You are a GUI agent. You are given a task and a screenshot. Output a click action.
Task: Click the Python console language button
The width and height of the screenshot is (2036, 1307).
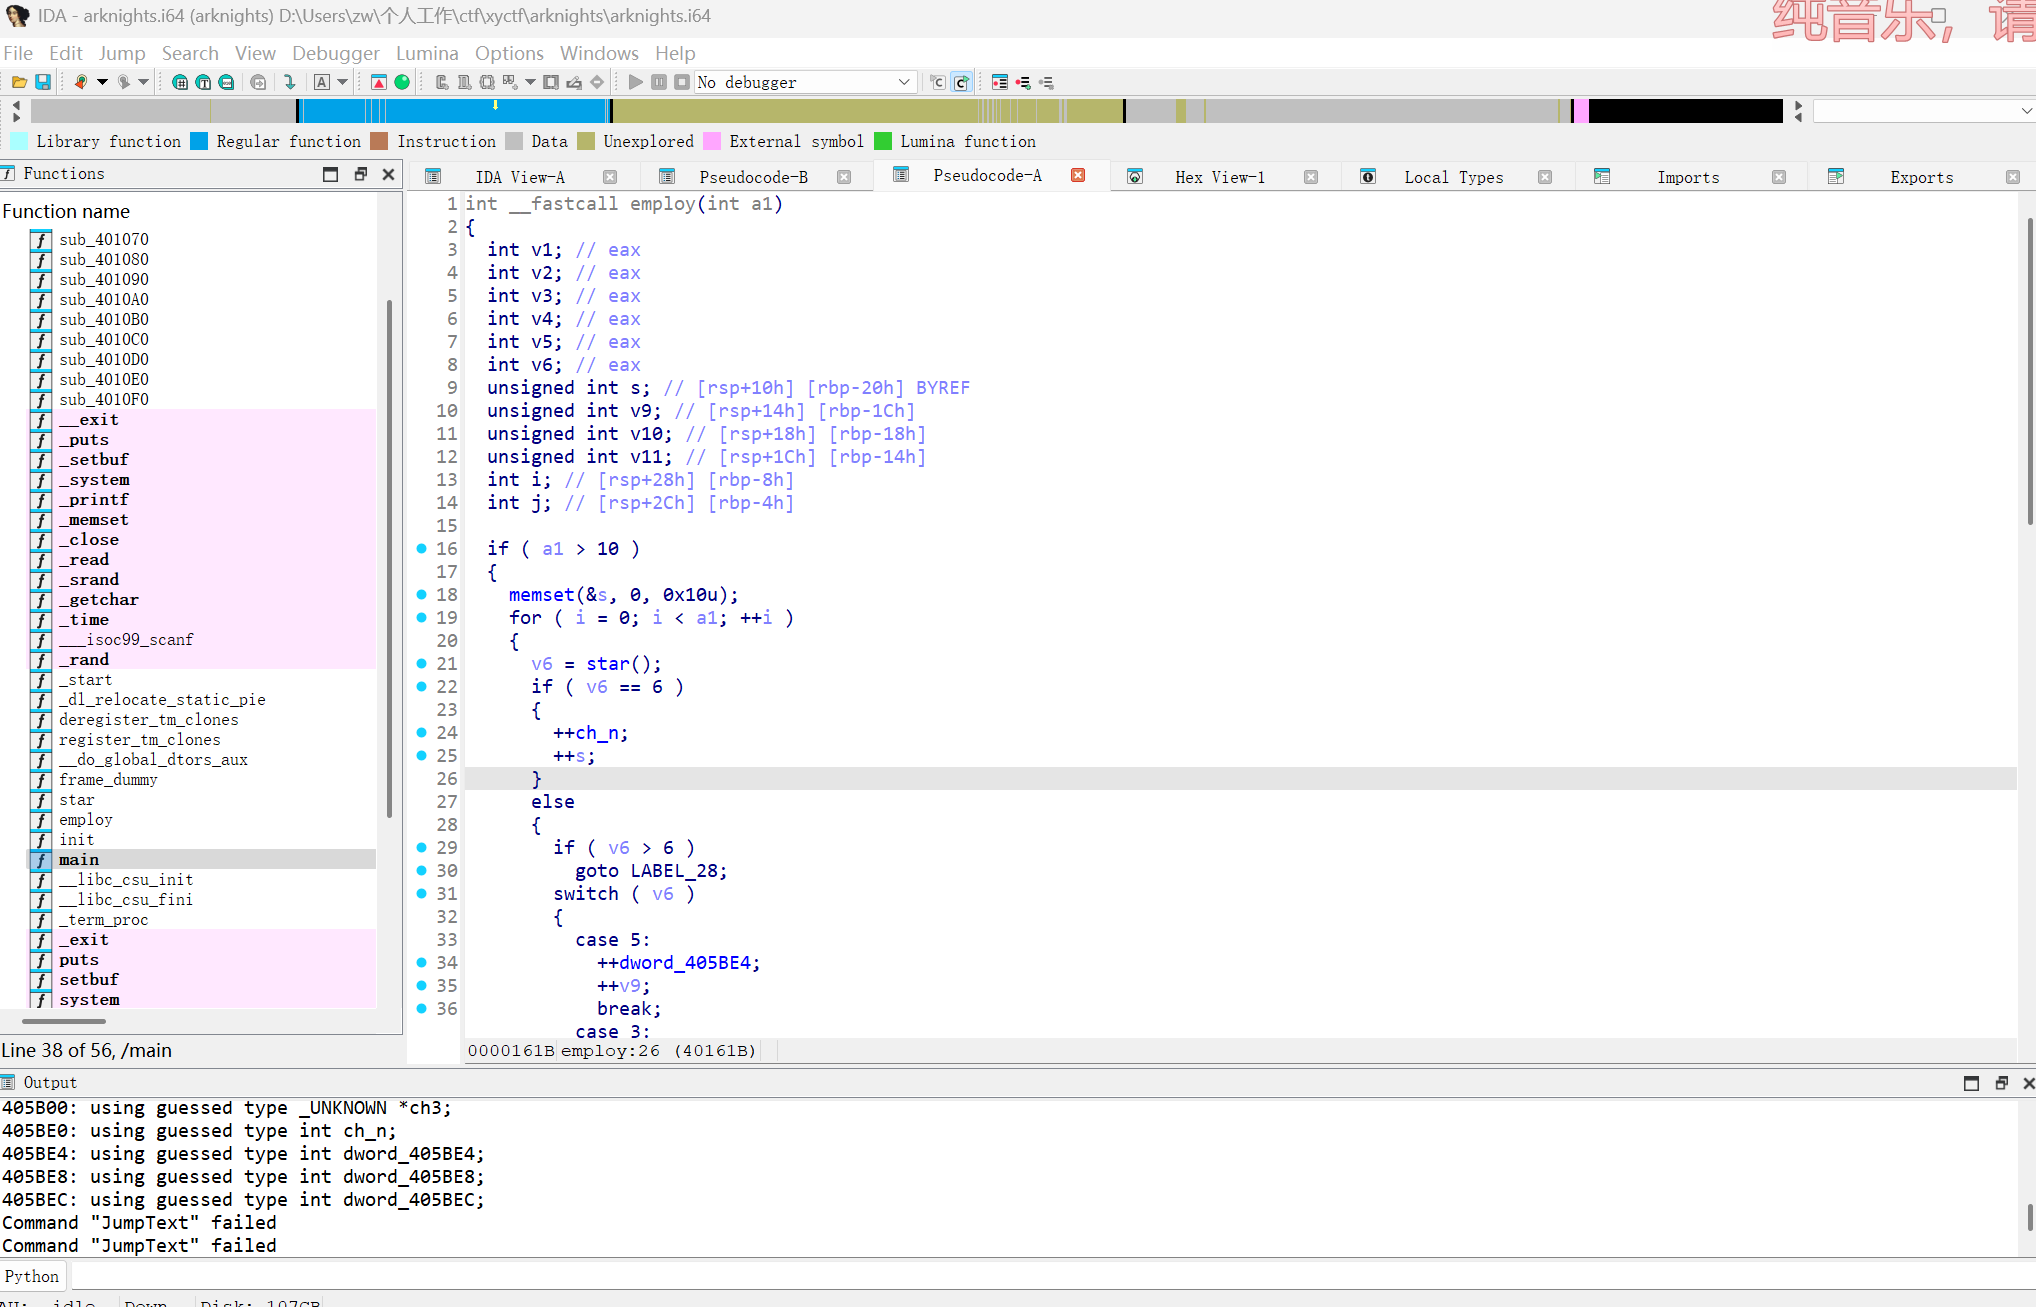point(32,1276)
